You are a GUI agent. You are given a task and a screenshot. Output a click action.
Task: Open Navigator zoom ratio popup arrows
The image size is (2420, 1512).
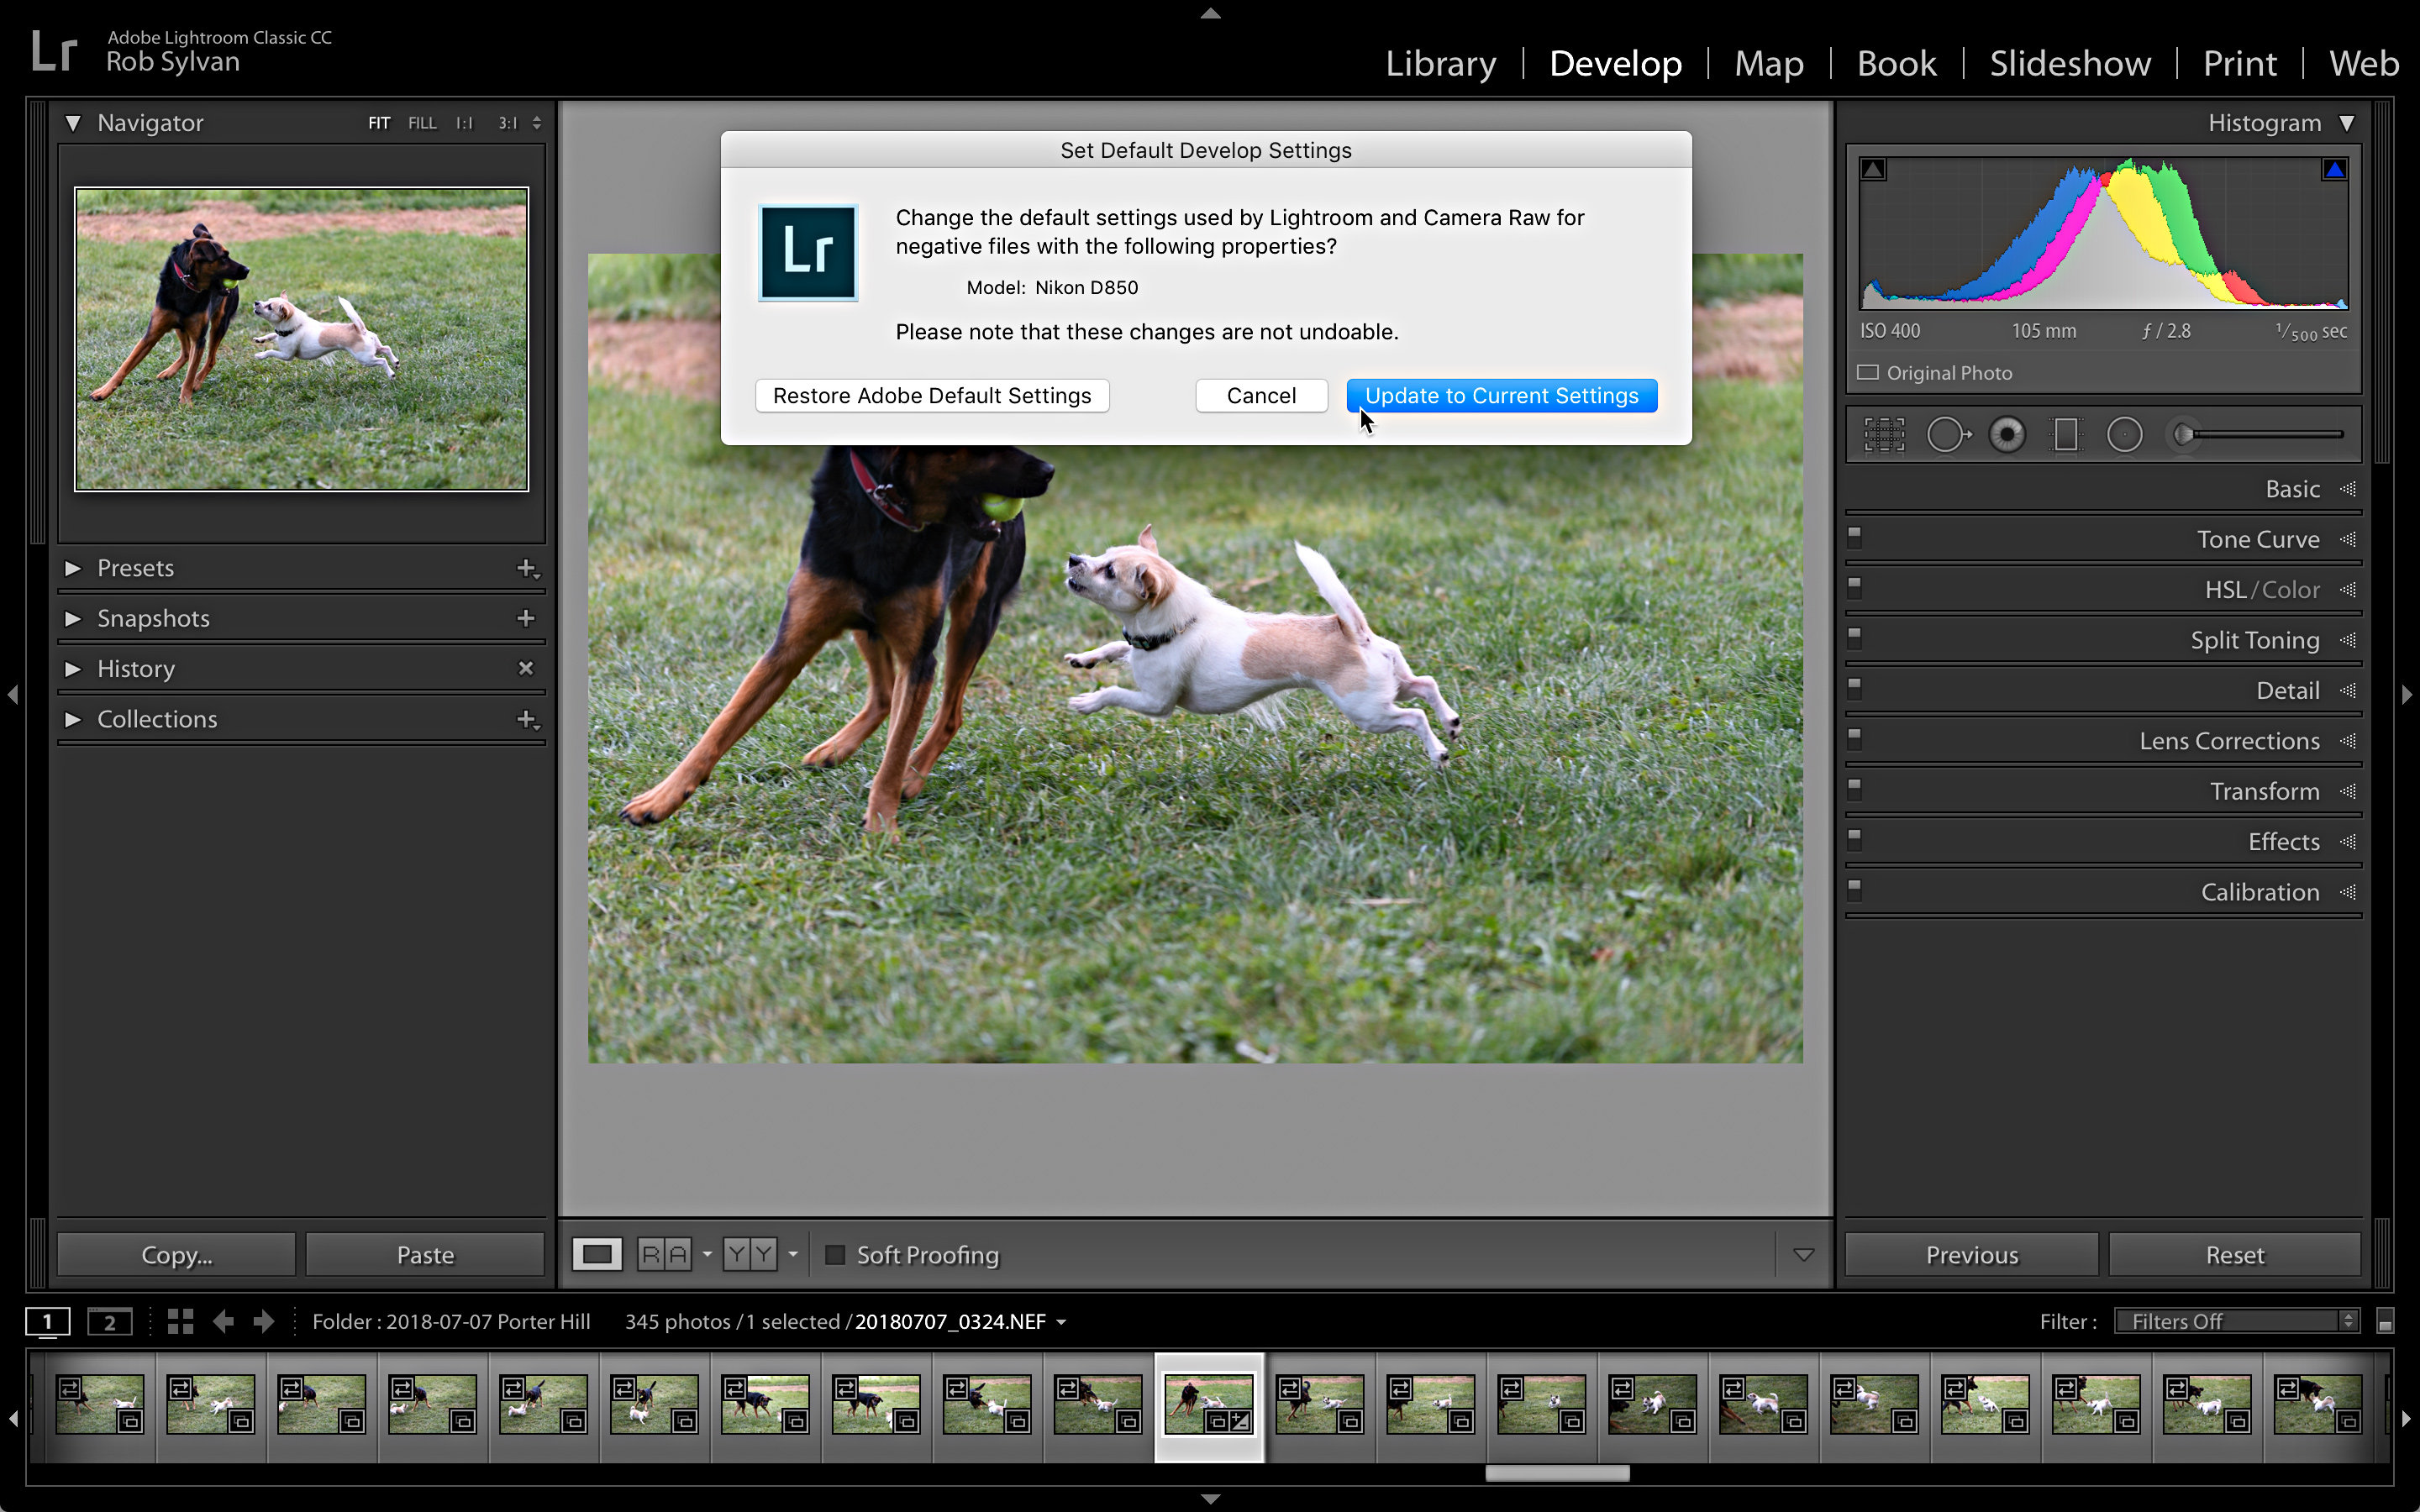click(537, 122)
